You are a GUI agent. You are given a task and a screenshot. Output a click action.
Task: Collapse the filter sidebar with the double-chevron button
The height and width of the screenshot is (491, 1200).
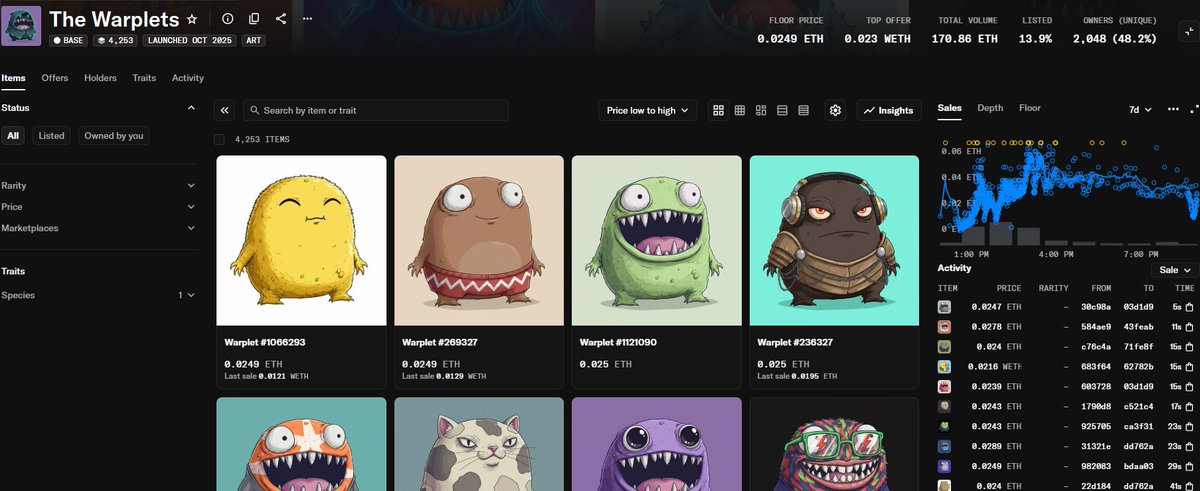(225, 110)
